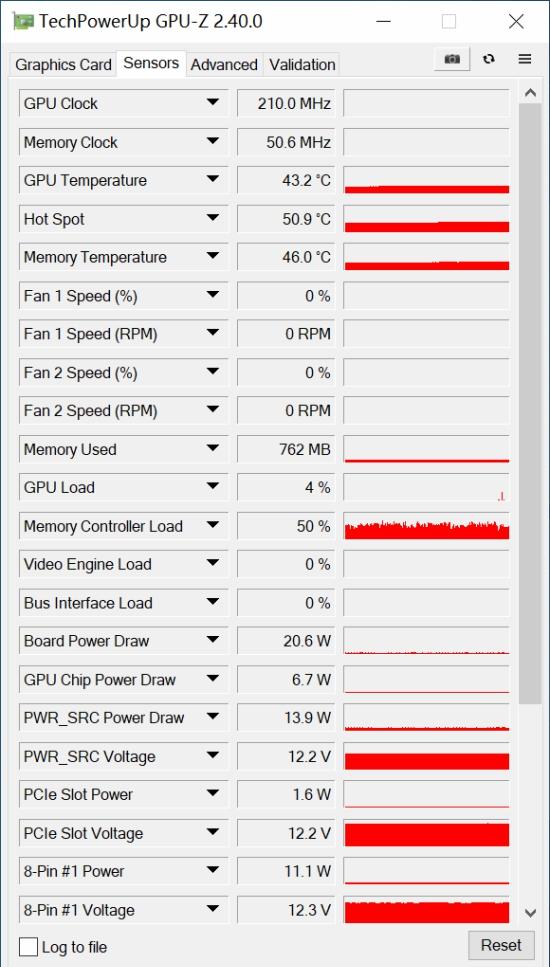Viewport: 550px width, 967px height.
Task: Click the vertical scrollbar thumb
Action: tap(530, 403)
